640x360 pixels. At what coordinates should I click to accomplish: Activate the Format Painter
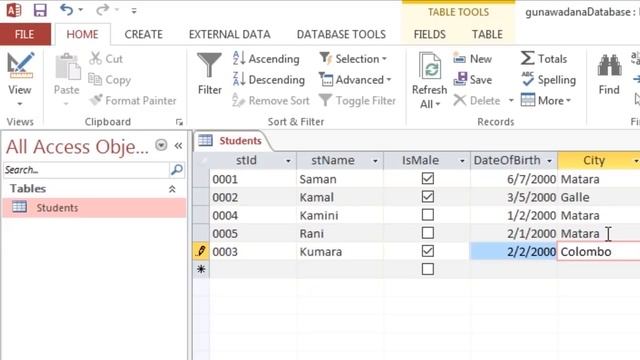tap(133, 100)
